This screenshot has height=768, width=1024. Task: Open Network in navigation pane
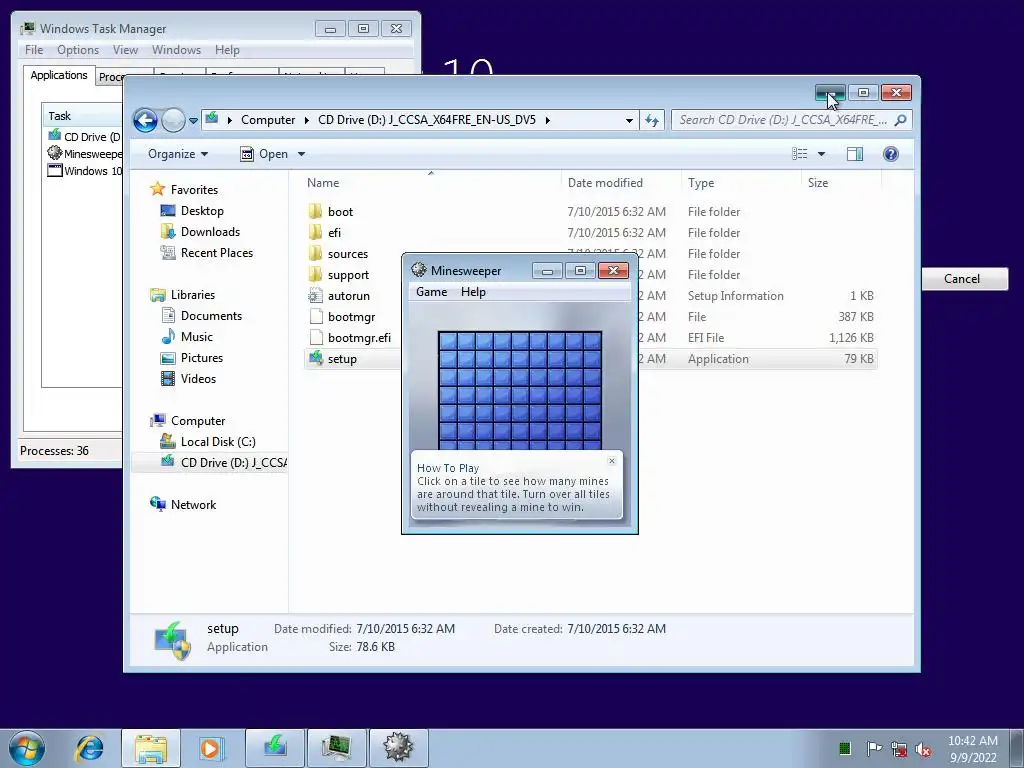click(x=193, y=504)
